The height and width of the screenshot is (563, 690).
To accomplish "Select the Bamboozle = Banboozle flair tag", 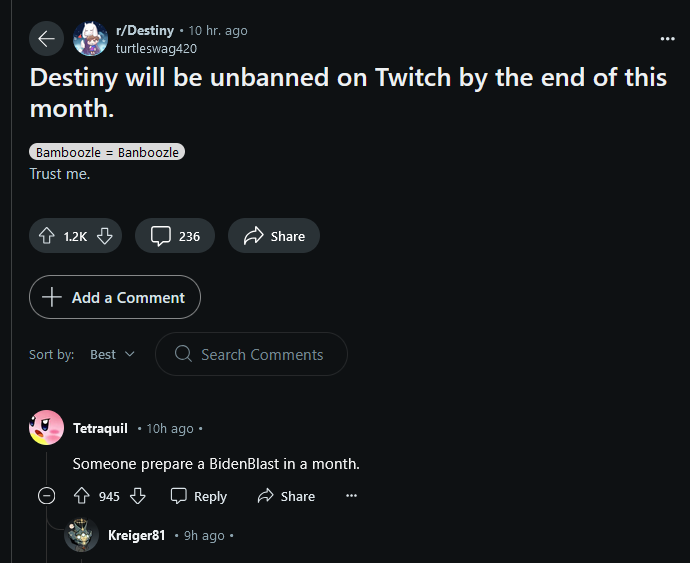I will pos(107,152).
